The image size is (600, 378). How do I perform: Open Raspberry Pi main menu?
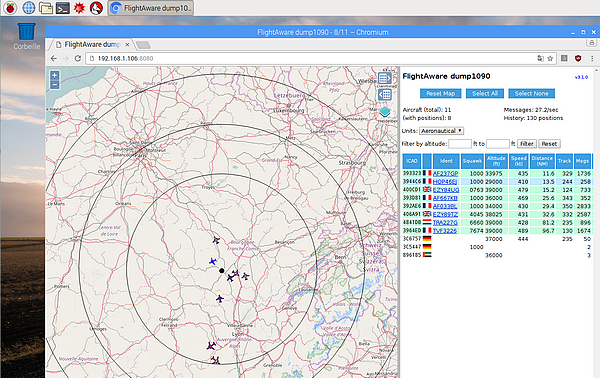click(x=10, y=8)
